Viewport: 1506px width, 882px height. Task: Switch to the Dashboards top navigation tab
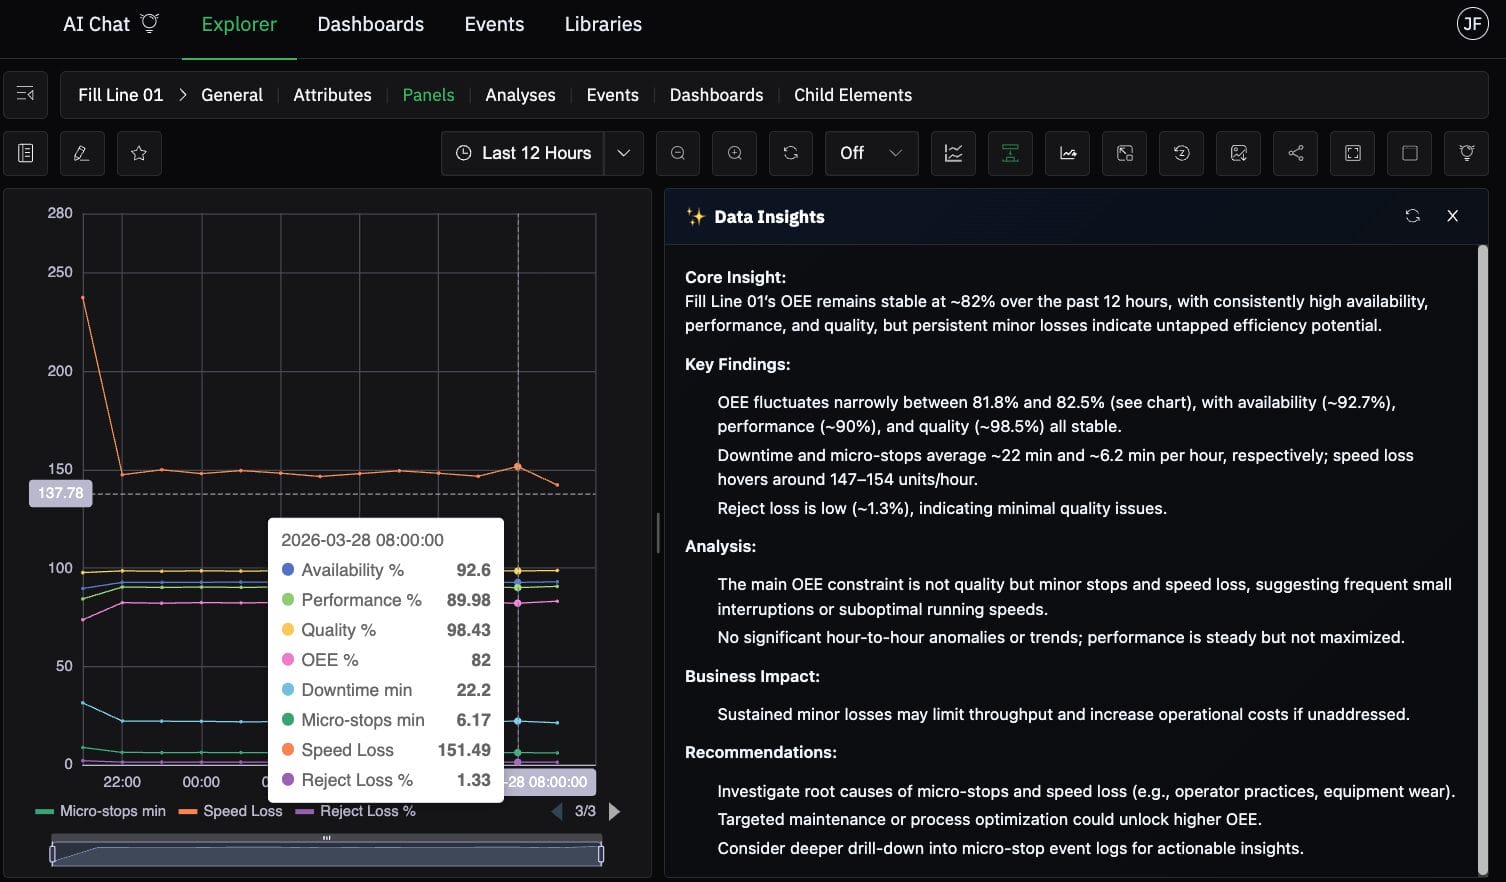[370, 24]
